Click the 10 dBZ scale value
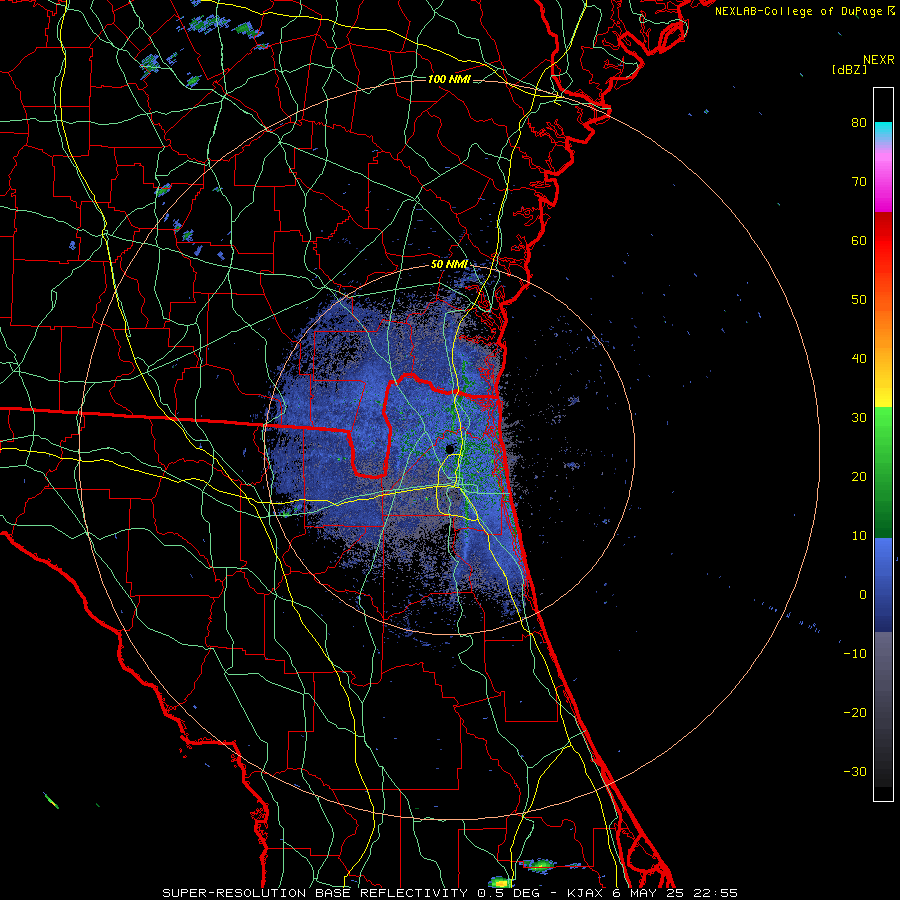 (859, 536)
